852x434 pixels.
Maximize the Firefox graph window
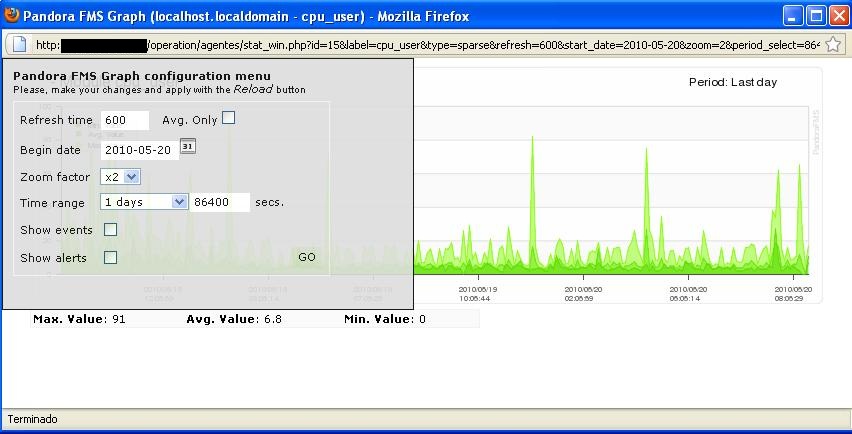(x=815, y=16)
